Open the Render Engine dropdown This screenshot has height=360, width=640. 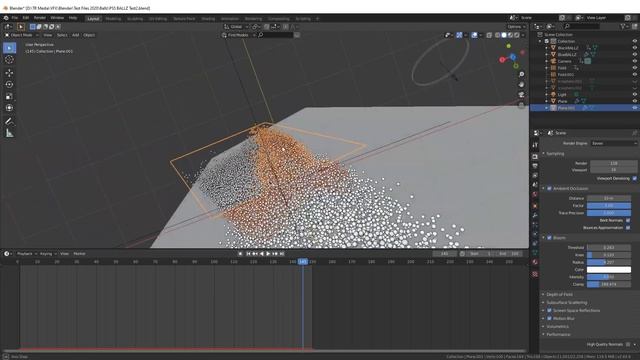click(614, 143)
